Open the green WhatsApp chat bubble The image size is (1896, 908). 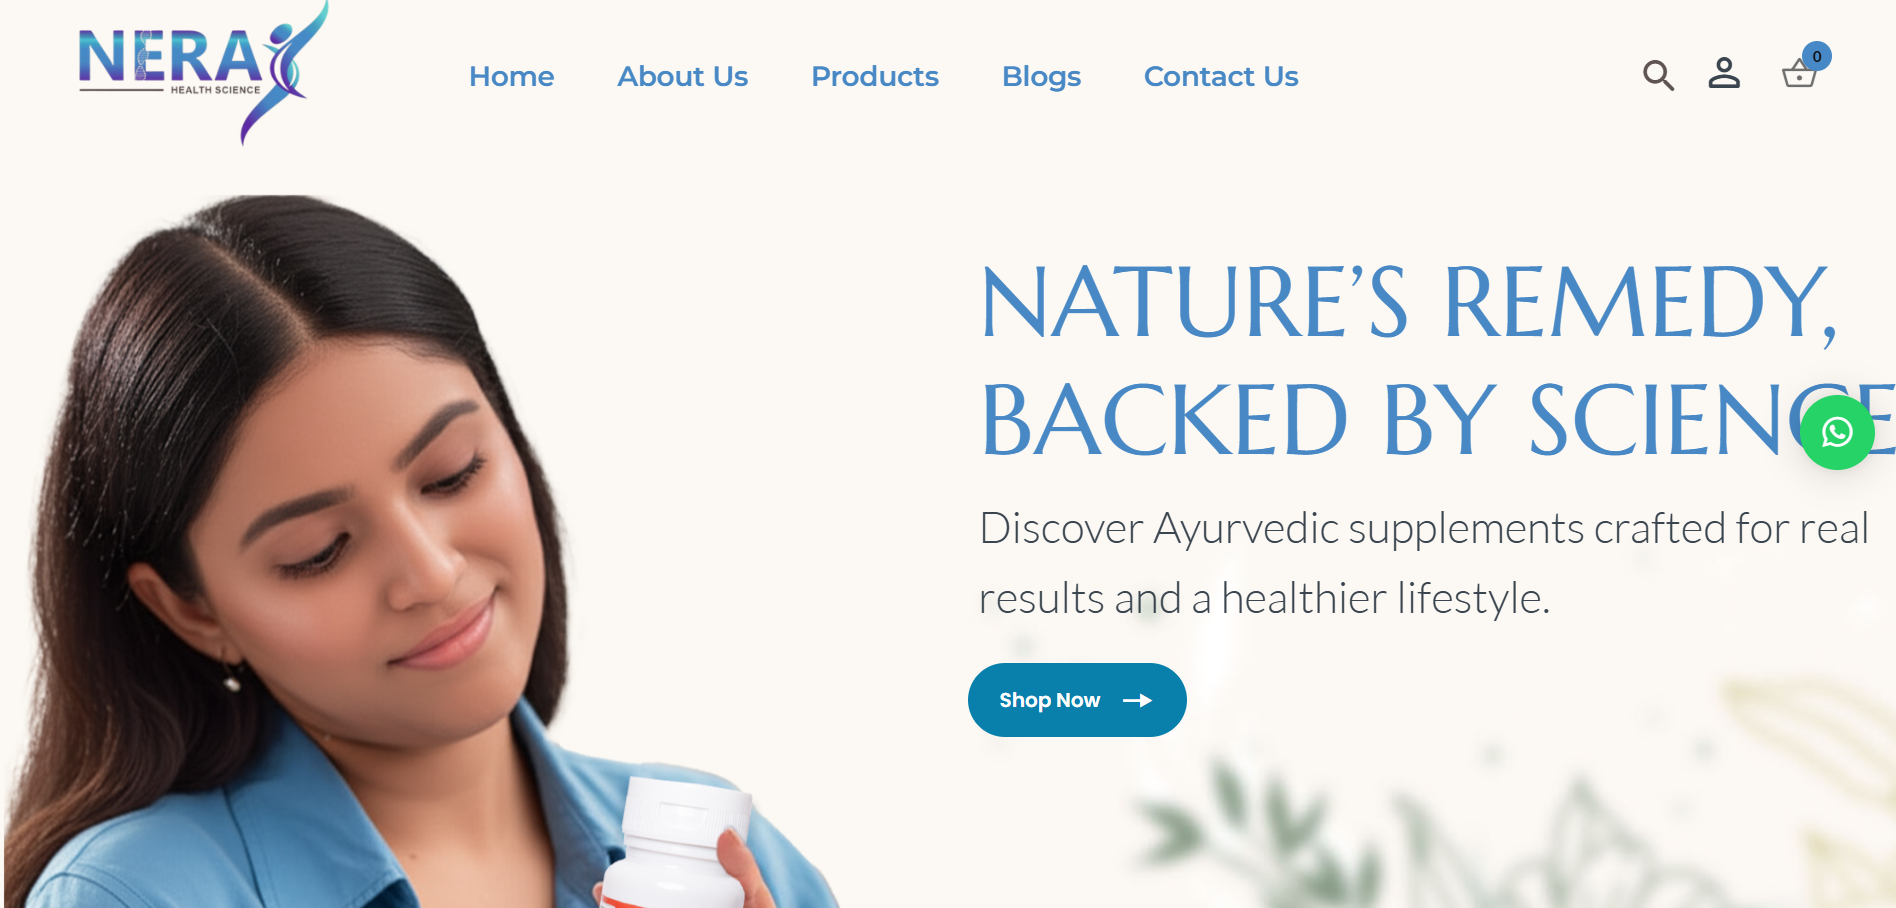(x=1837, y=432)
